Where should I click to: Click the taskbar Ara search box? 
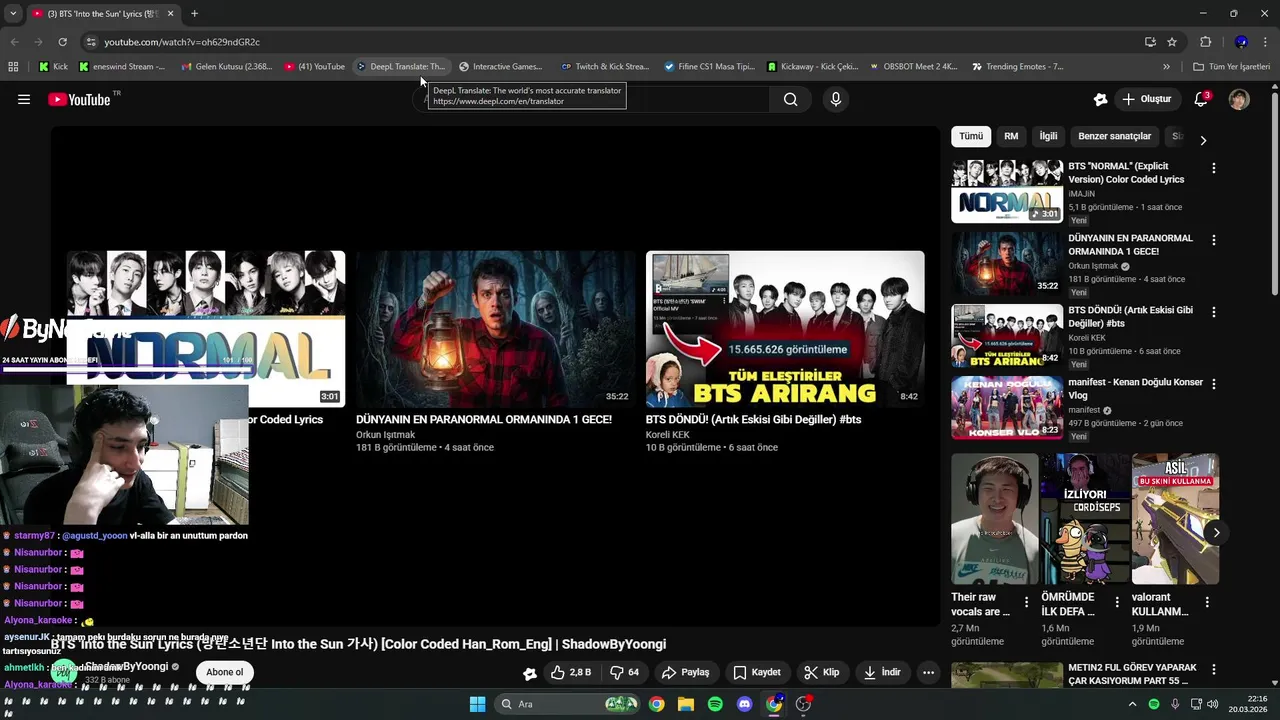click(x=568, y=704)
